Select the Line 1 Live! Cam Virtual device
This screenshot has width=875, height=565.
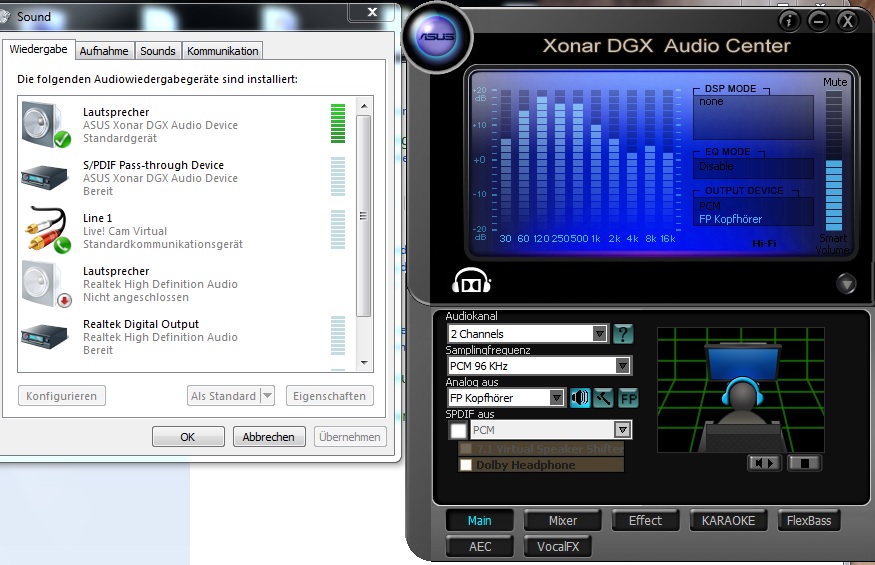186,231
